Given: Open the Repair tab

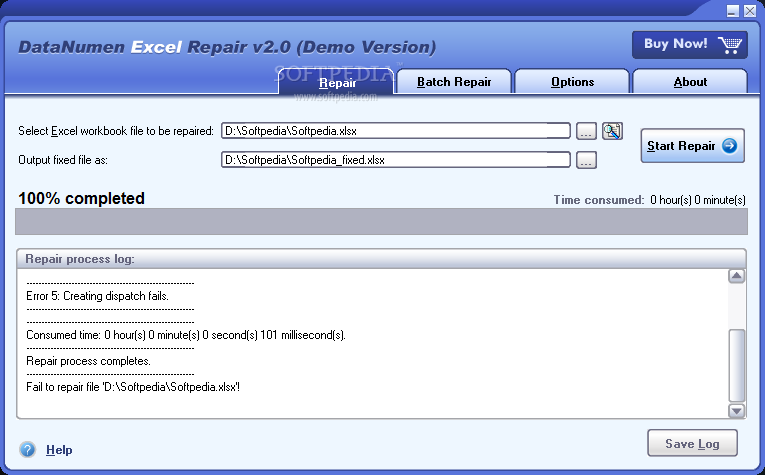Looking at the screenshot, I should [336, 82].
